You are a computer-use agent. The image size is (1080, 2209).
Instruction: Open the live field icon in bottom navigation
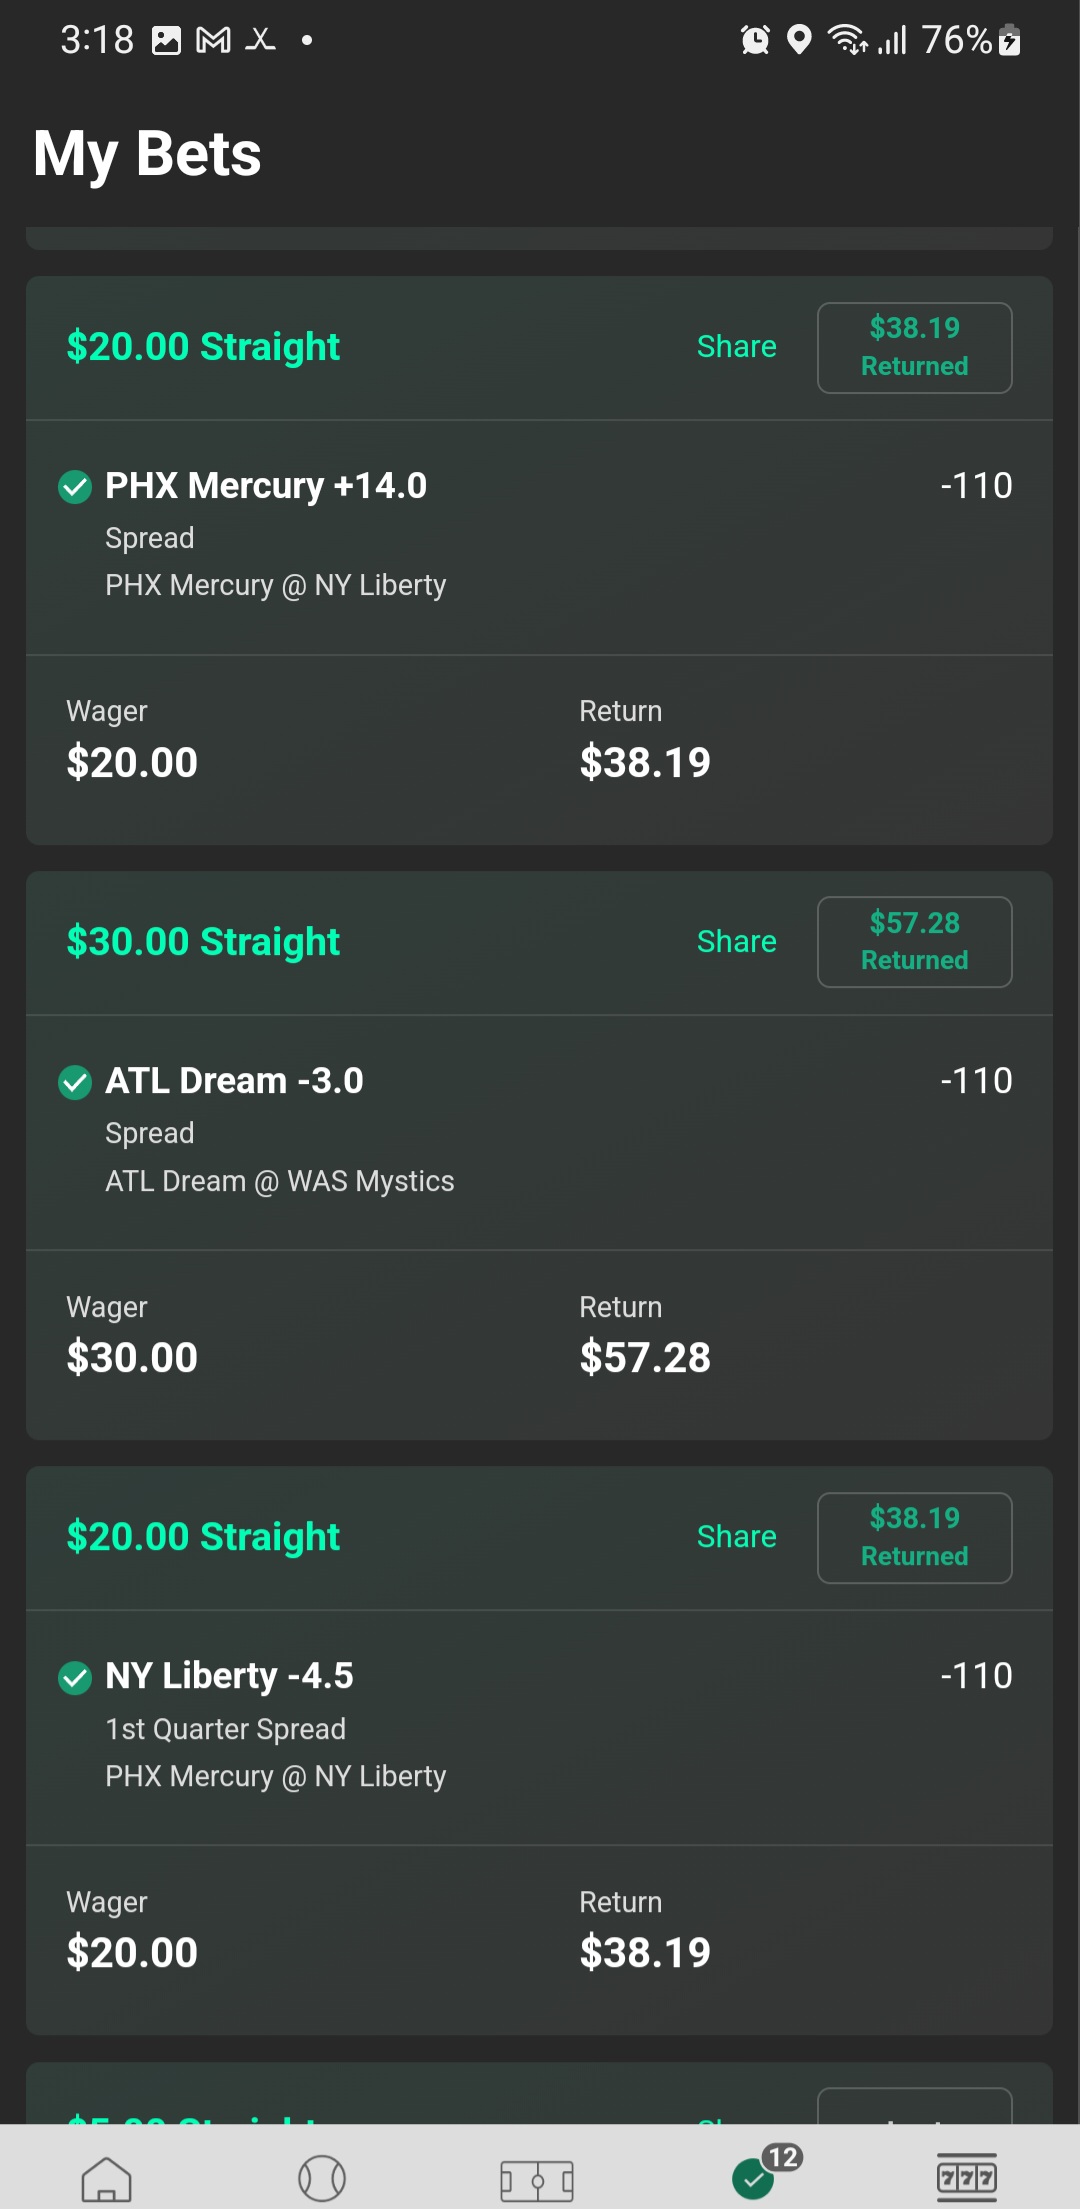[537, 2180]
